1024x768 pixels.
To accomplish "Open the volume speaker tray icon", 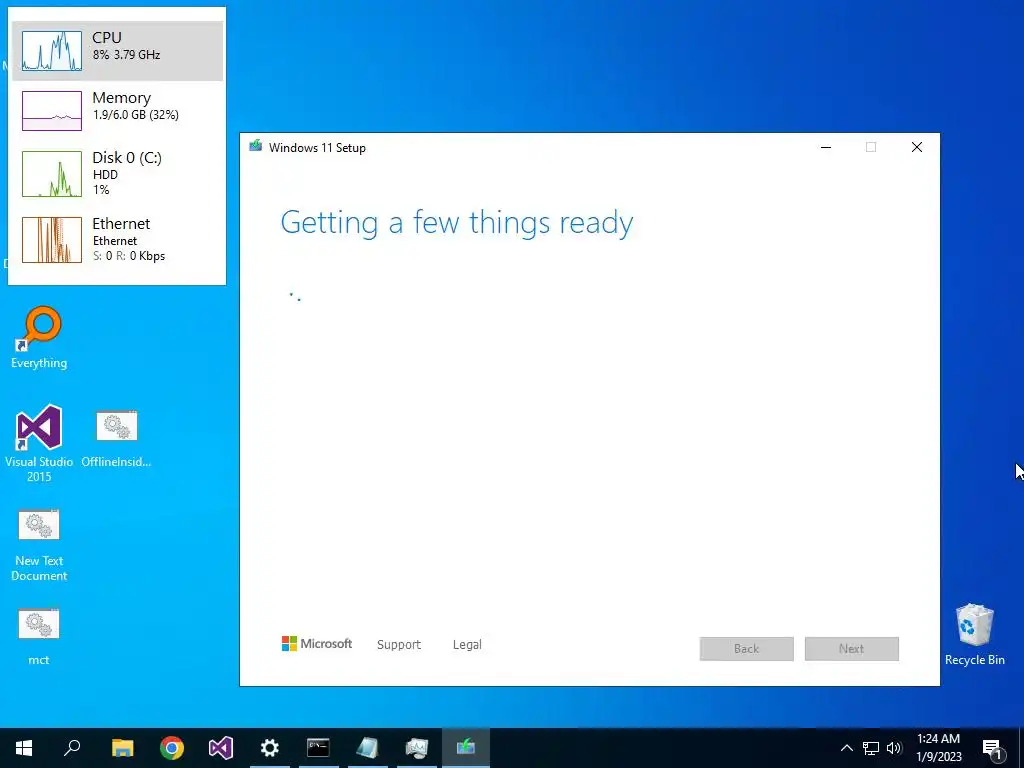I will (x=894, y=748).
